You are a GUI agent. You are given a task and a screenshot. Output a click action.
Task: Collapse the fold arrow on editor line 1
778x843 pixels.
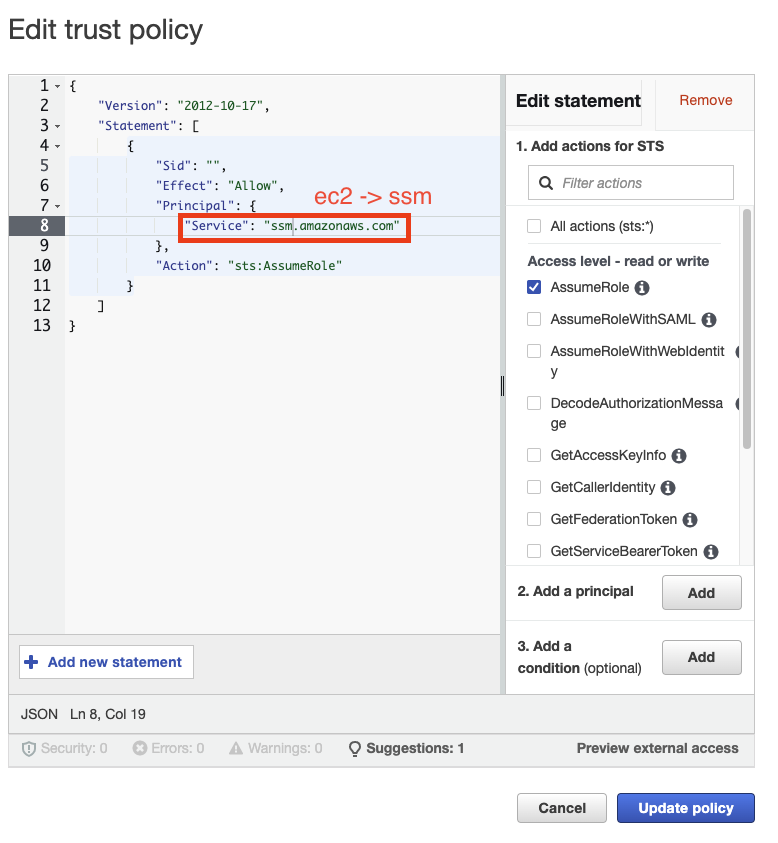pyautogui.click(x=57, y=87)
